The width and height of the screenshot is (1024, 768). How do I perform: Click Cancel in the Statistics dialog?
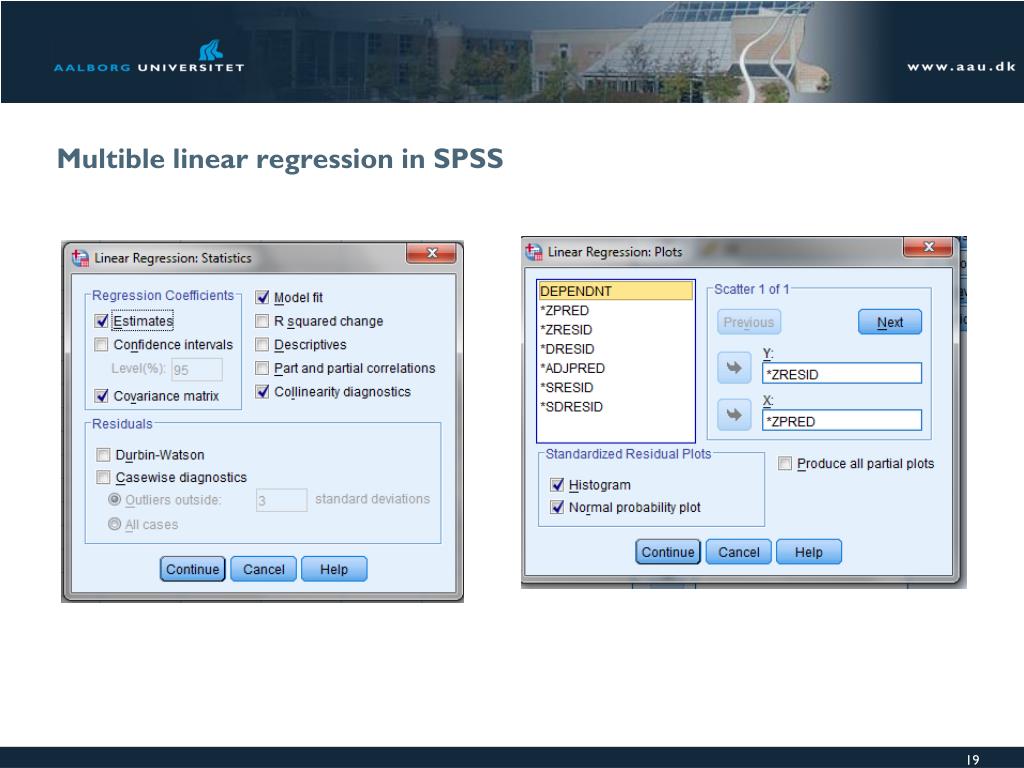coord(264,569)
